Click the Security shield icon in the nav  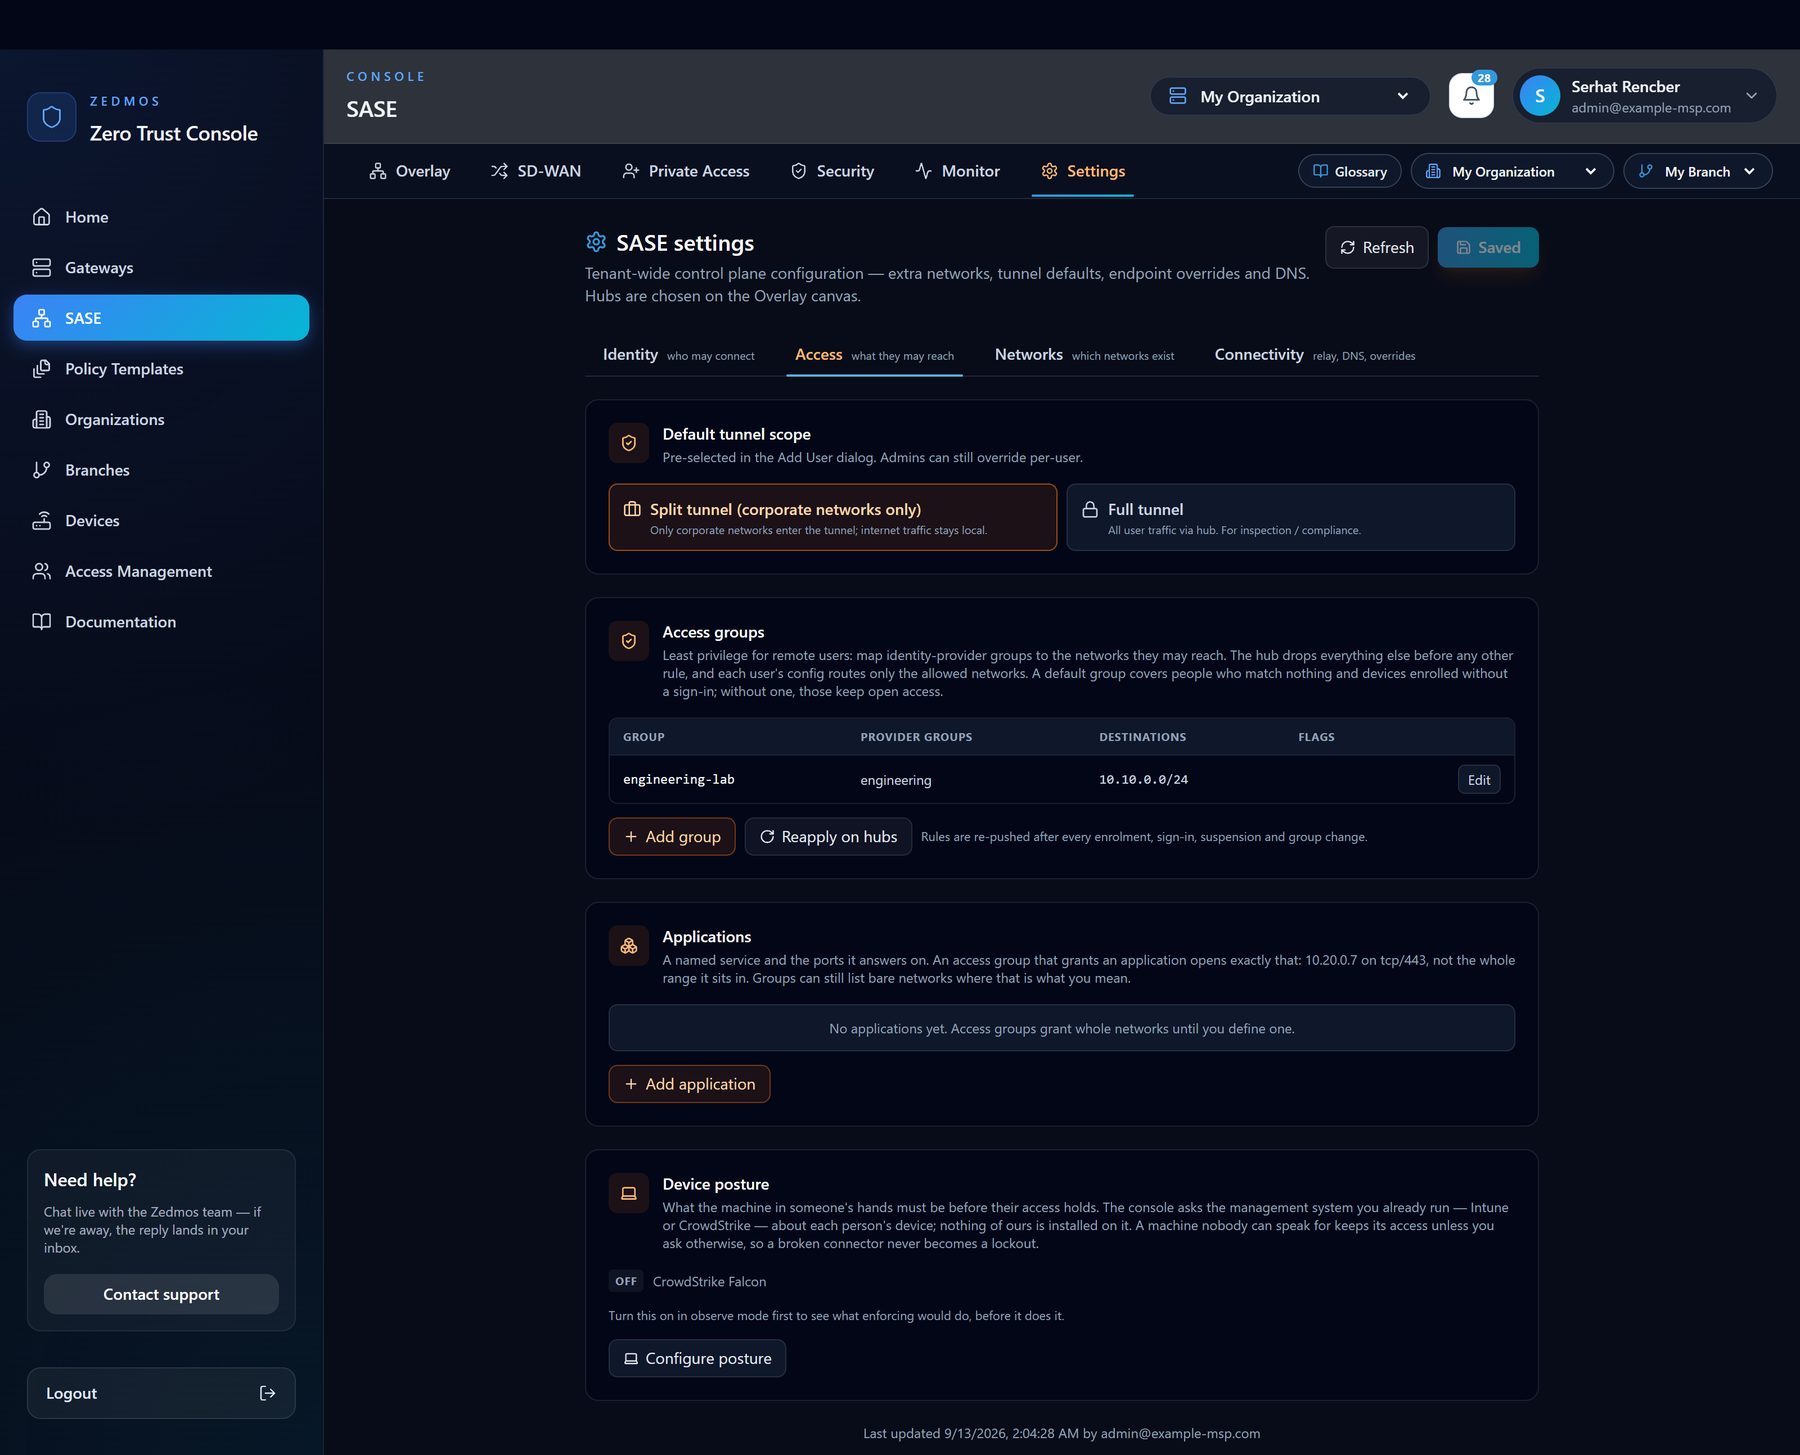[798, 171]
